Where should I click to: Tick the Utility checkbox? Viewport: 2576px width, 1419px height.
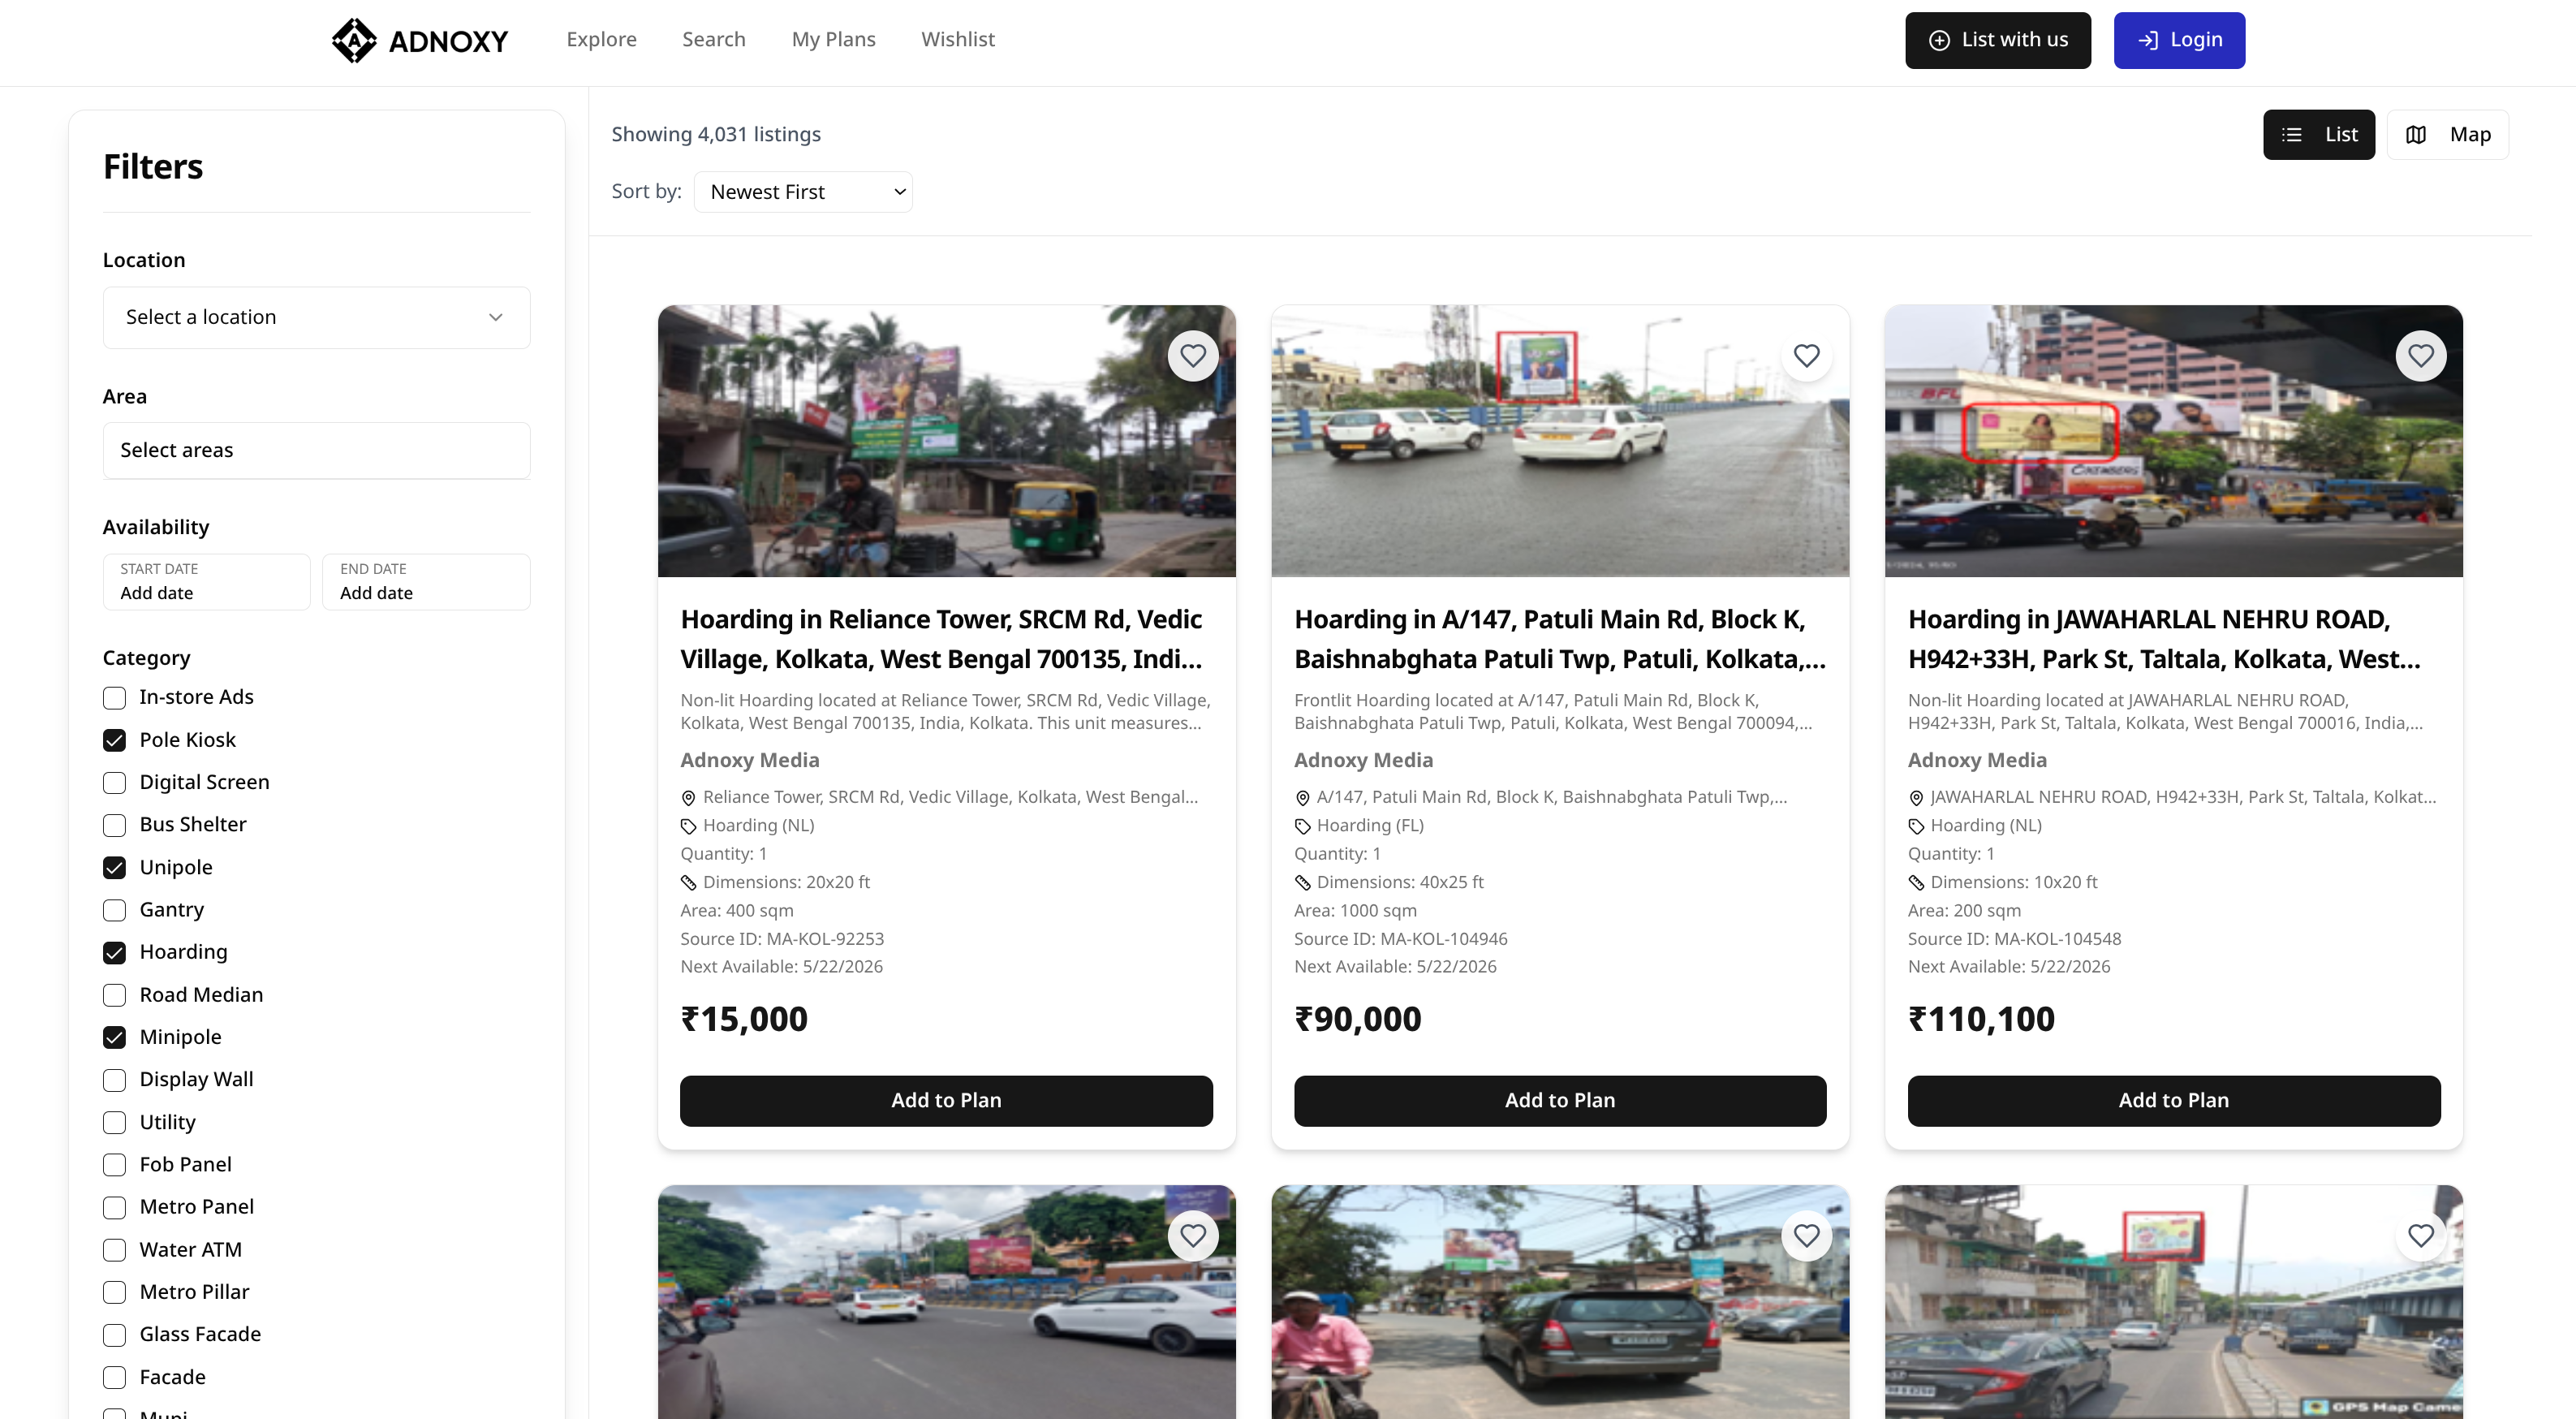(x=114, y=1123)
